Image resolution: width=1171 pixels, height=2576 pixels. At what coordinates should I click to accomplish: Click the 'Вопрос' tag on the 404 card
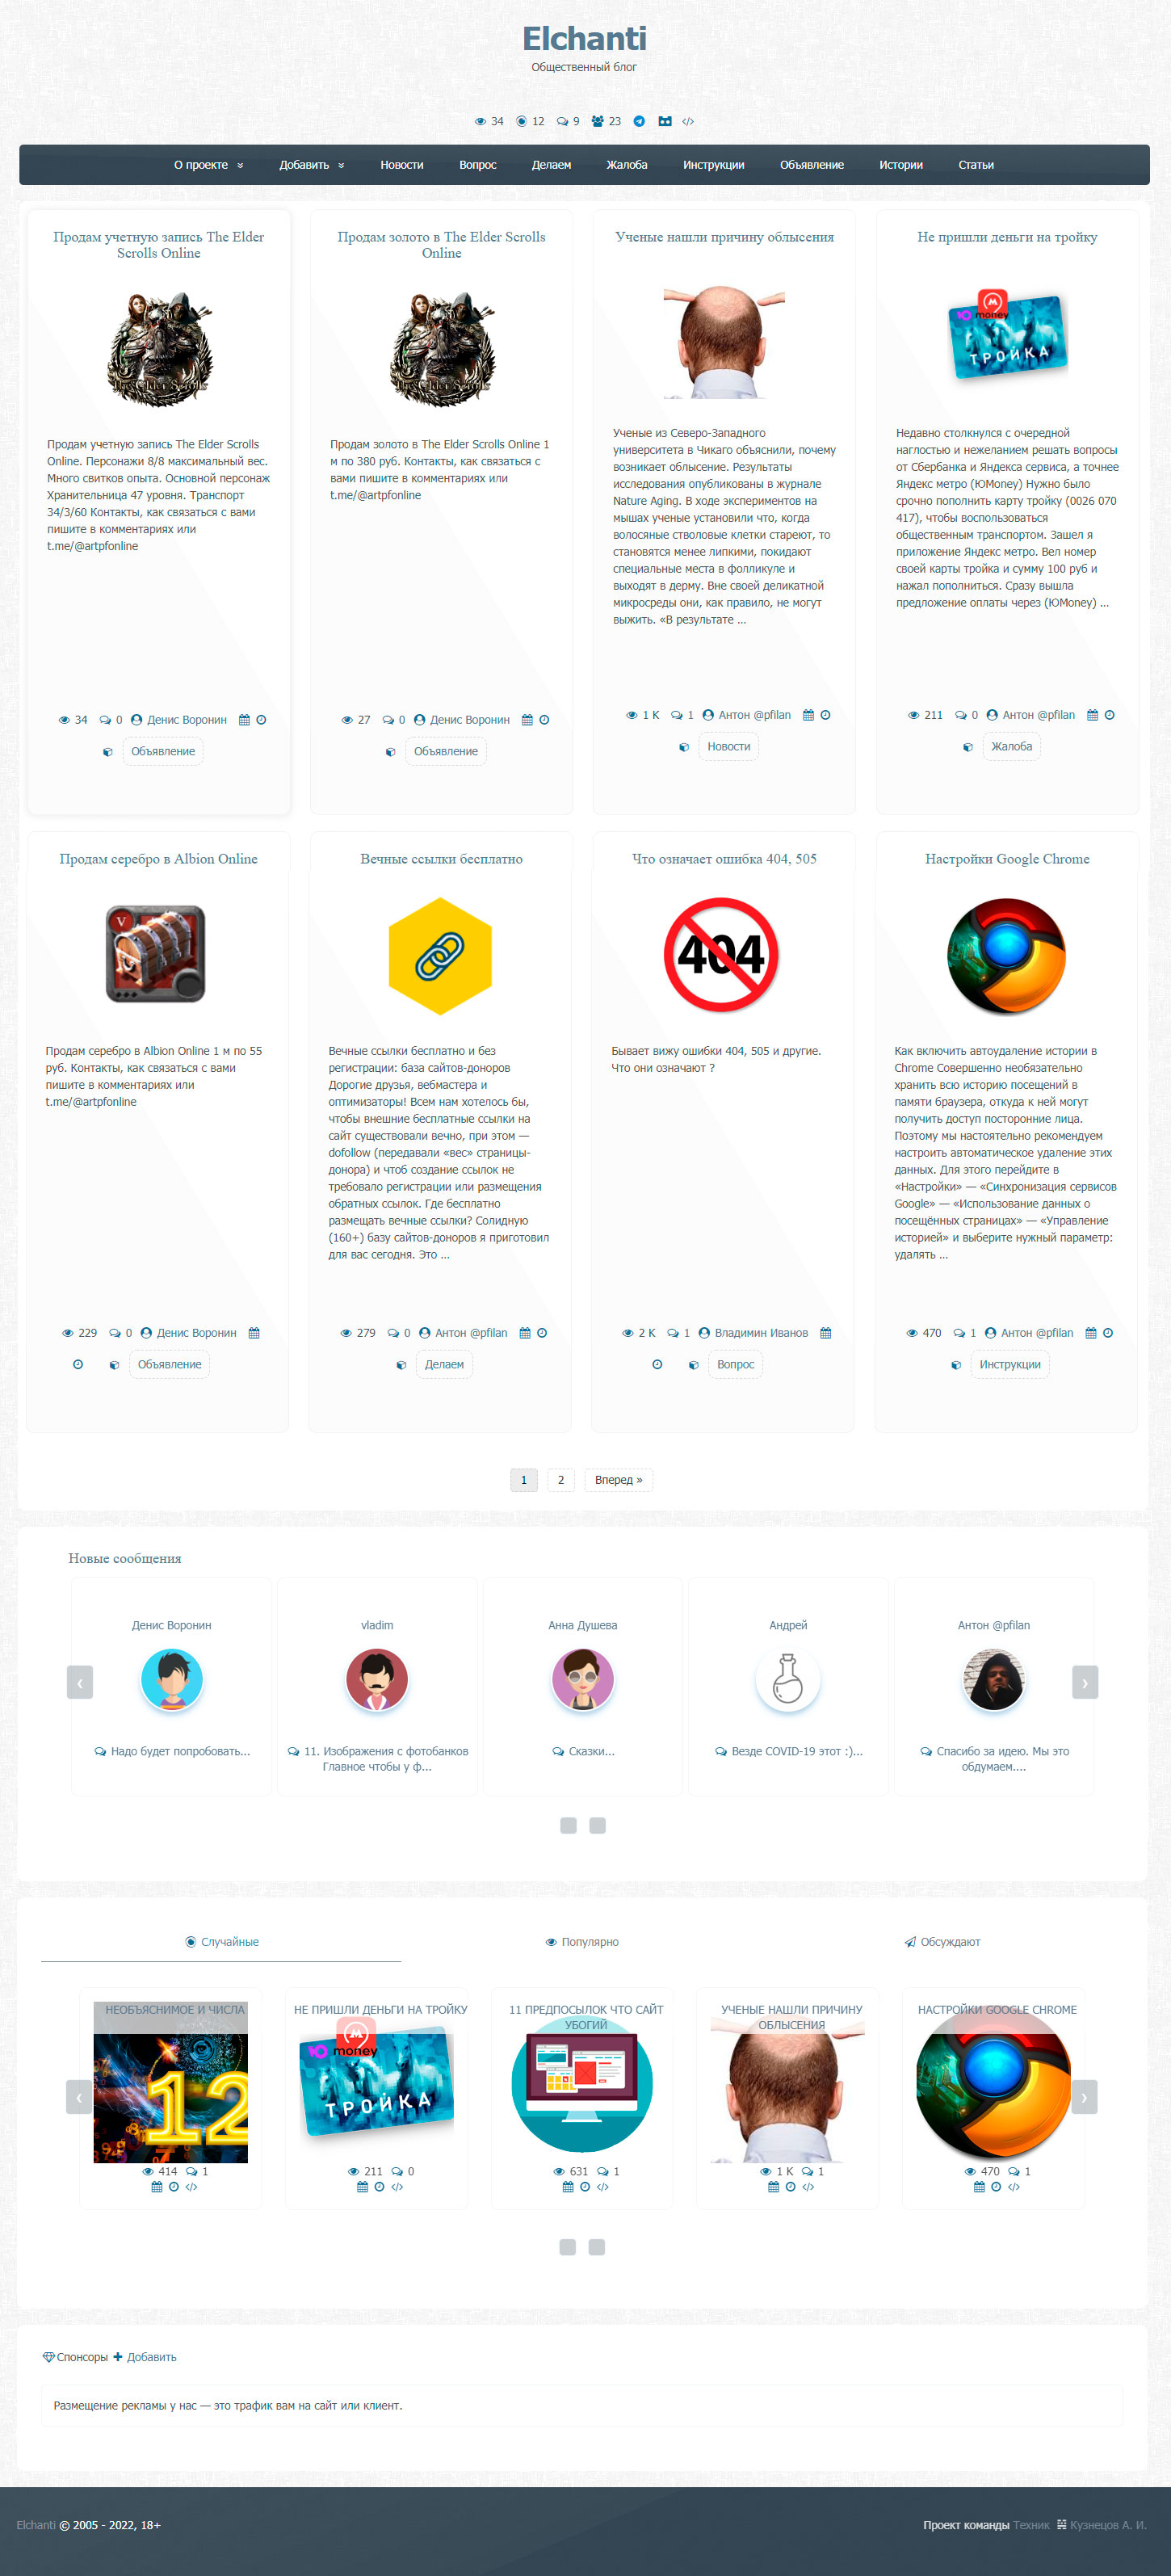736,1365
